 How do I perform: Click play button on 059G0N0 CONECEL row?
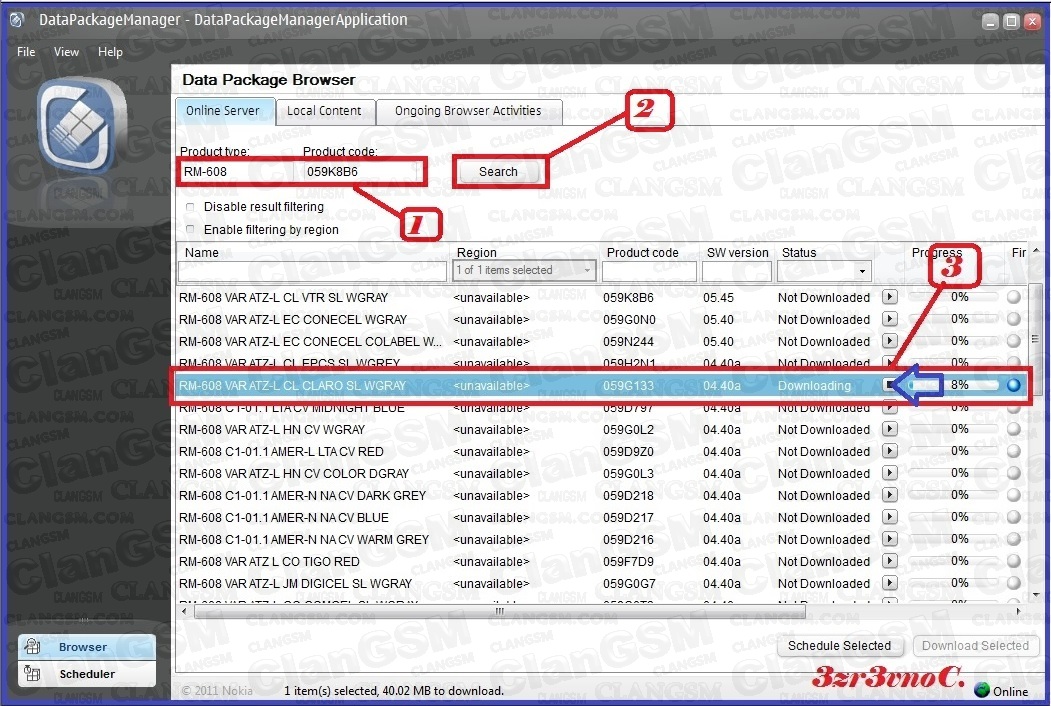pyautogui.click(x=890, y=319)
